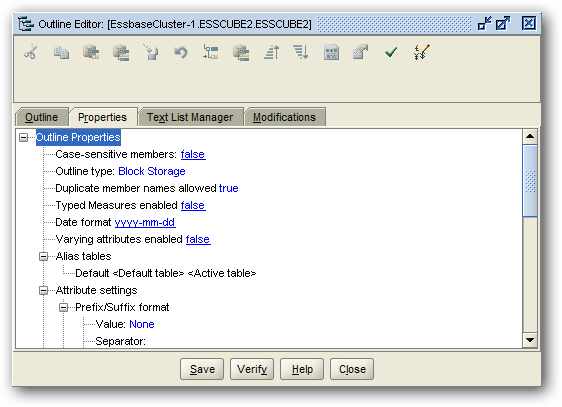Click the Outline type: label
The height and width of the screenshot is (407, 562).
[85, 171]
